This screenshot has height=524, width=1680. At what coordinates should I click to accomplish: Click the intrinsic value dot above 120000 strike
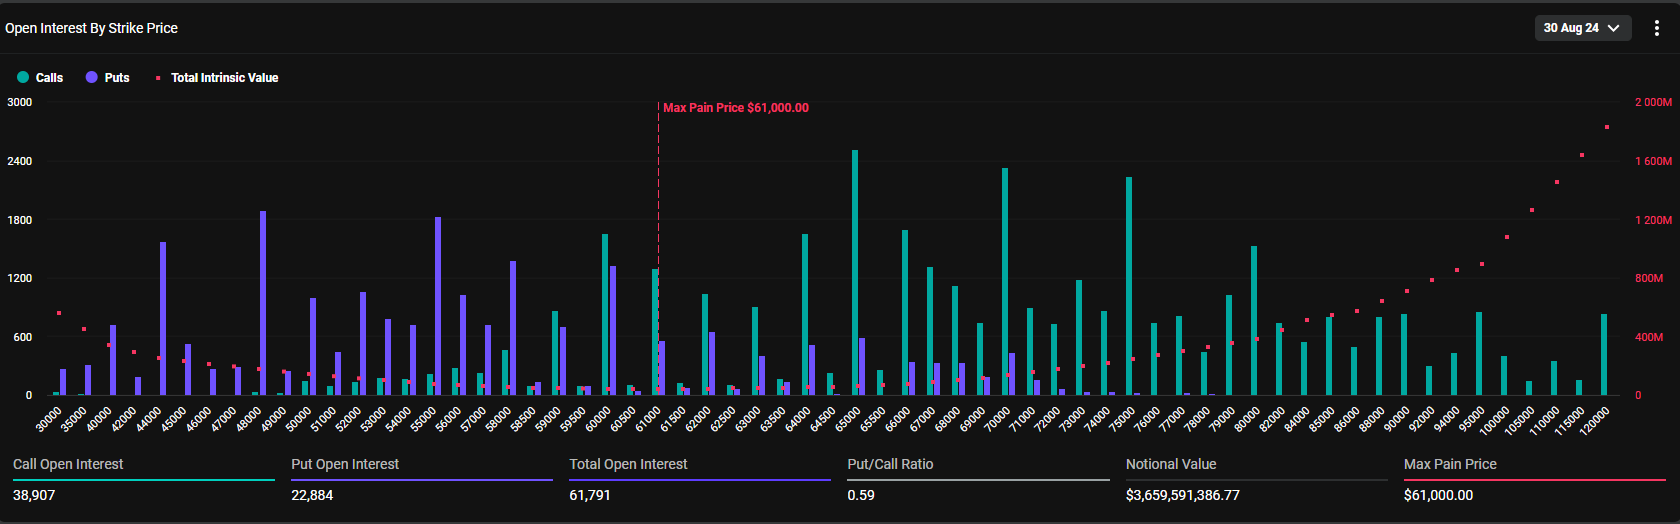point(1607,127)
